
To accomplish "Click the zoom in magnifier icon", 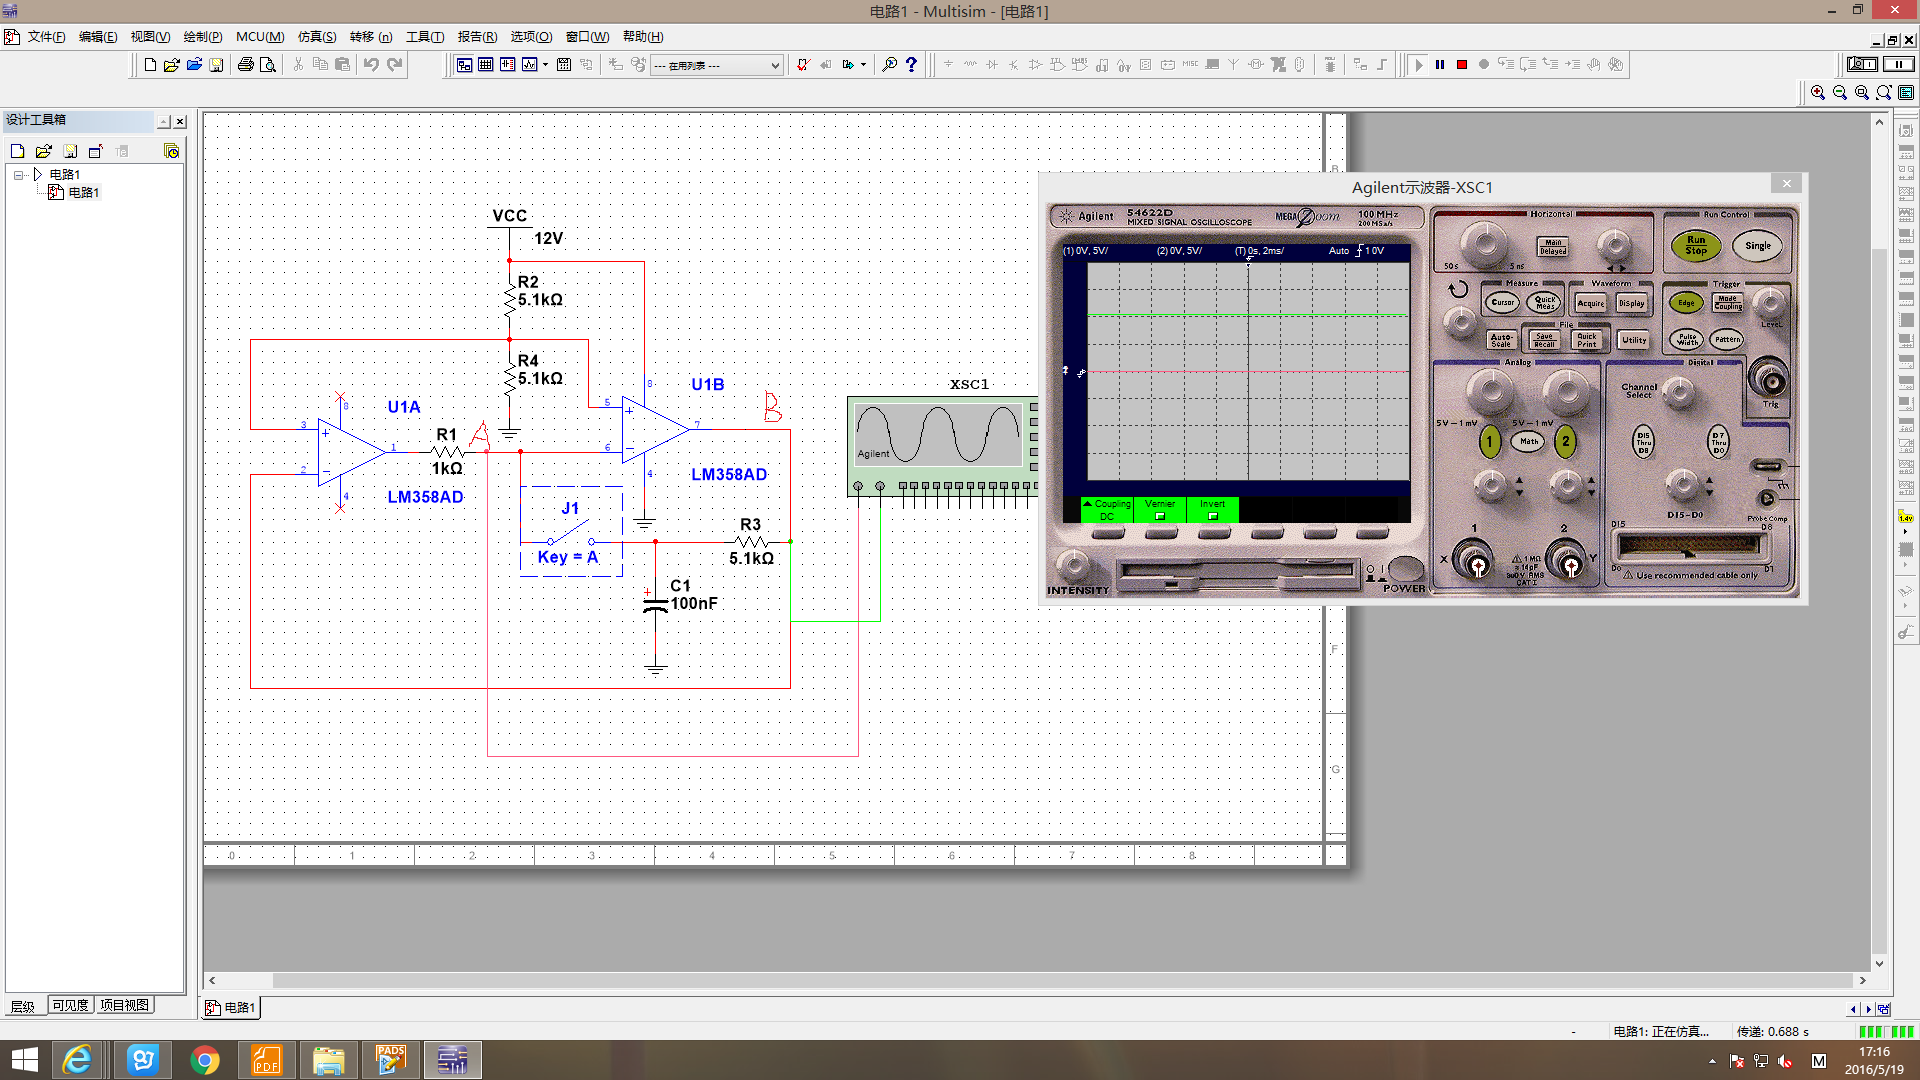I will (x=1818, y=92).
